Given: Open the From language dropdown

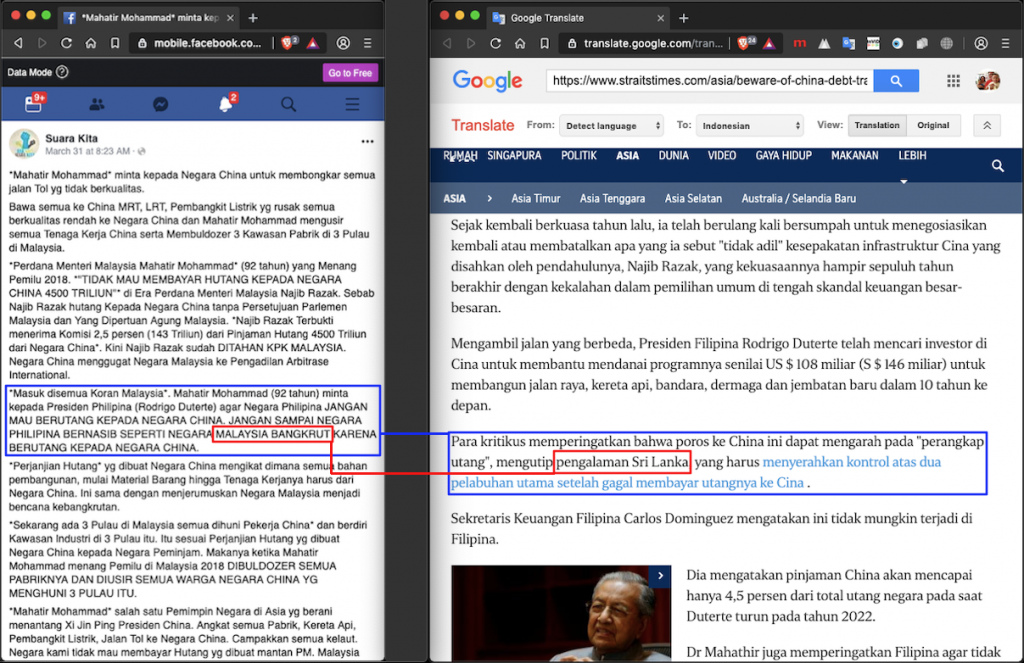Looking at the screenshot, I should [611, 125].
